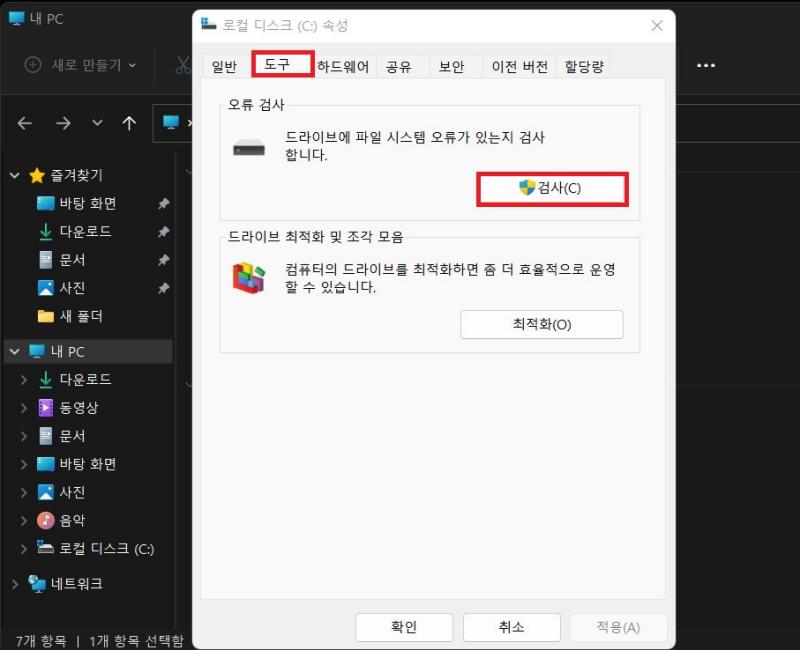Select 동영상 label under 내 PC

[79, 408]
